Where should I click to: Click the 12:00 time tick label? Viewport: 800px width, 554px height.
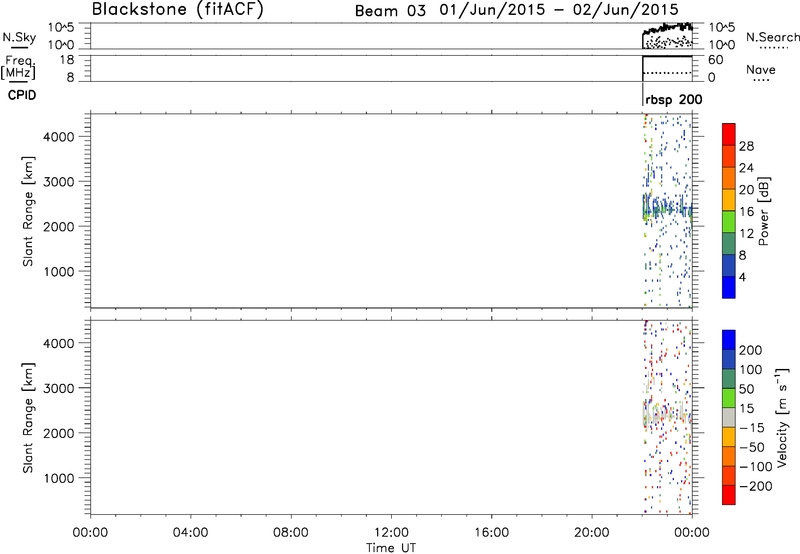click(391, 533)
